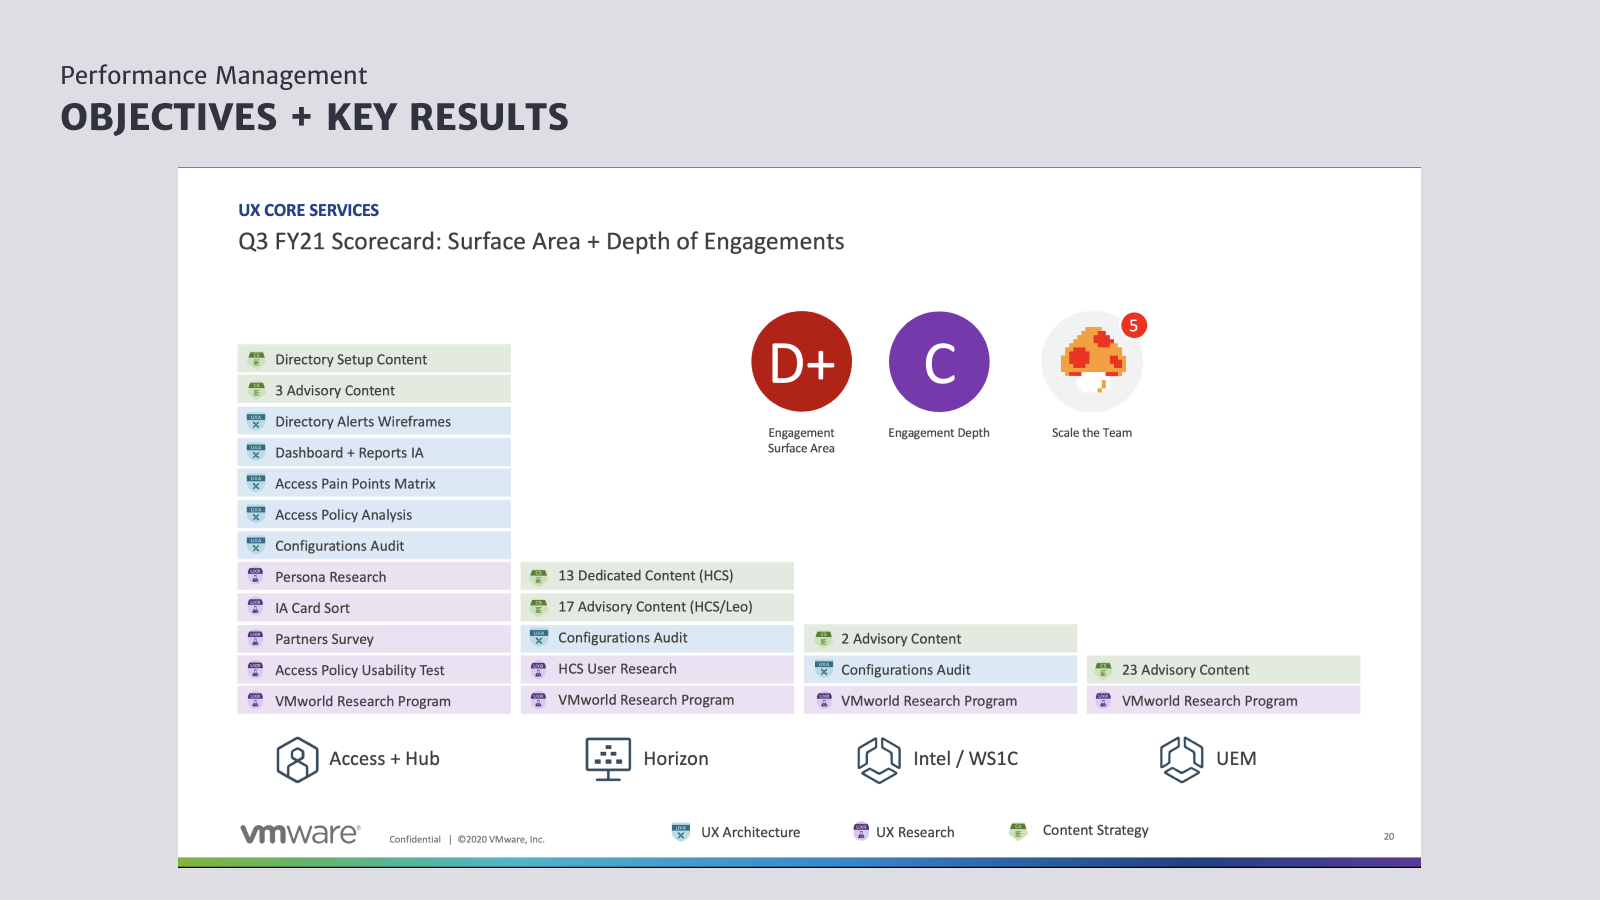Click the Content Strategy legend icon
The width and height of the screenshot is (1600, 900).
[1018, 831]
